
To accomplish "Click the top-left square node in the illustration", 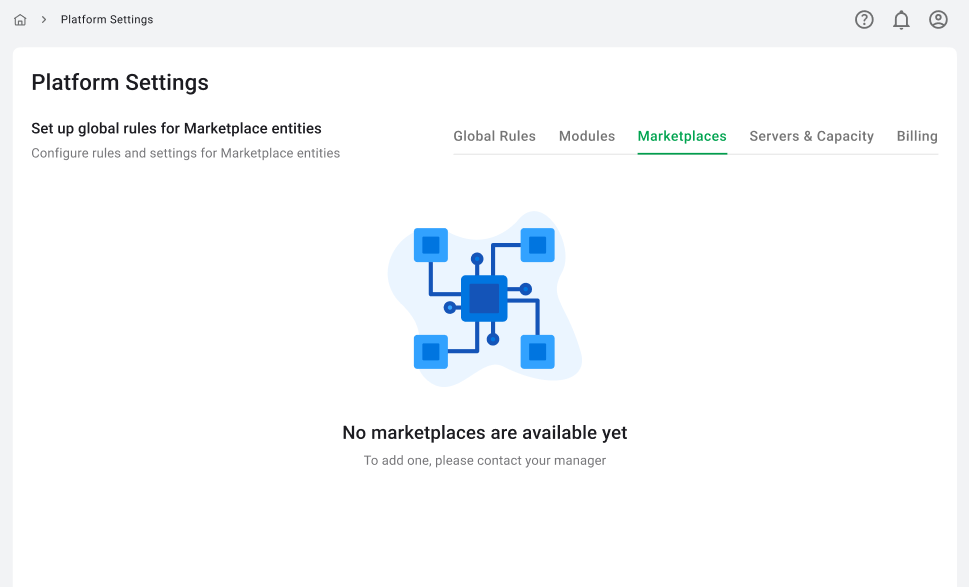I will click(431, 245).
